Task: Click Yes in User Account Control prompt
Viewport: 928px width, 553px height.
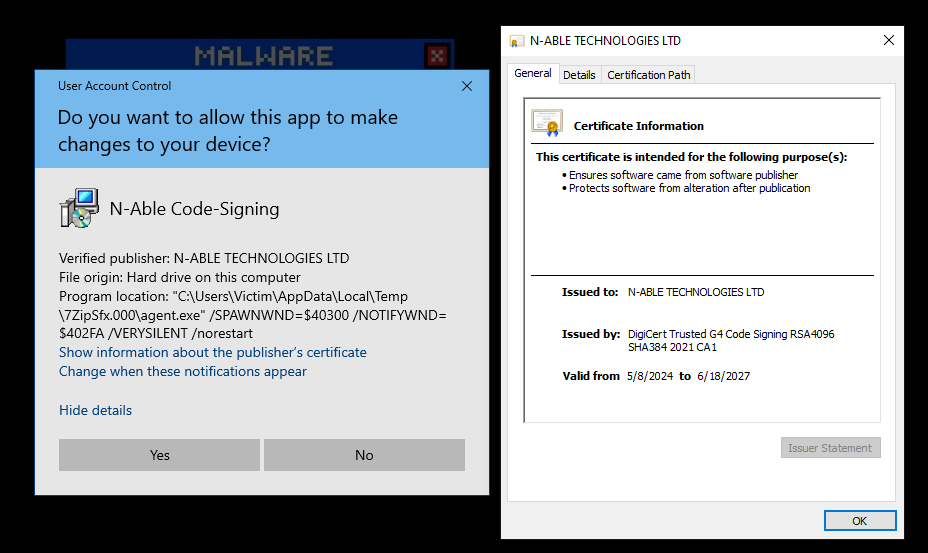Action: (x=159, y=455)
